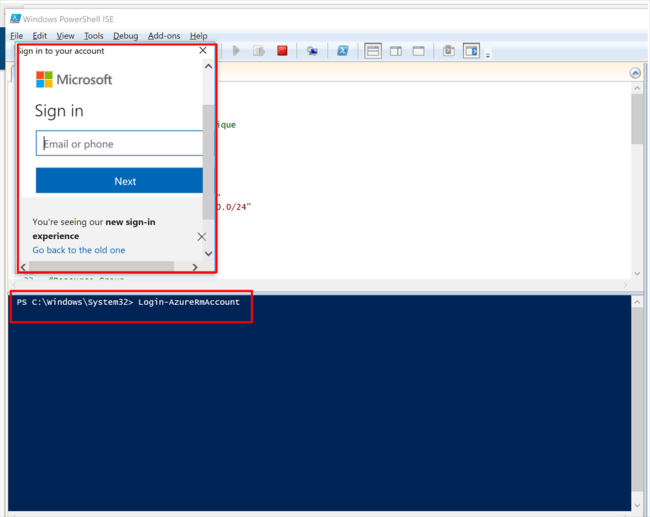The height and width of the screenshot is (517, 650).
Task: Click the Microsoft logo in dialog
Action: (x=74, y=79)
